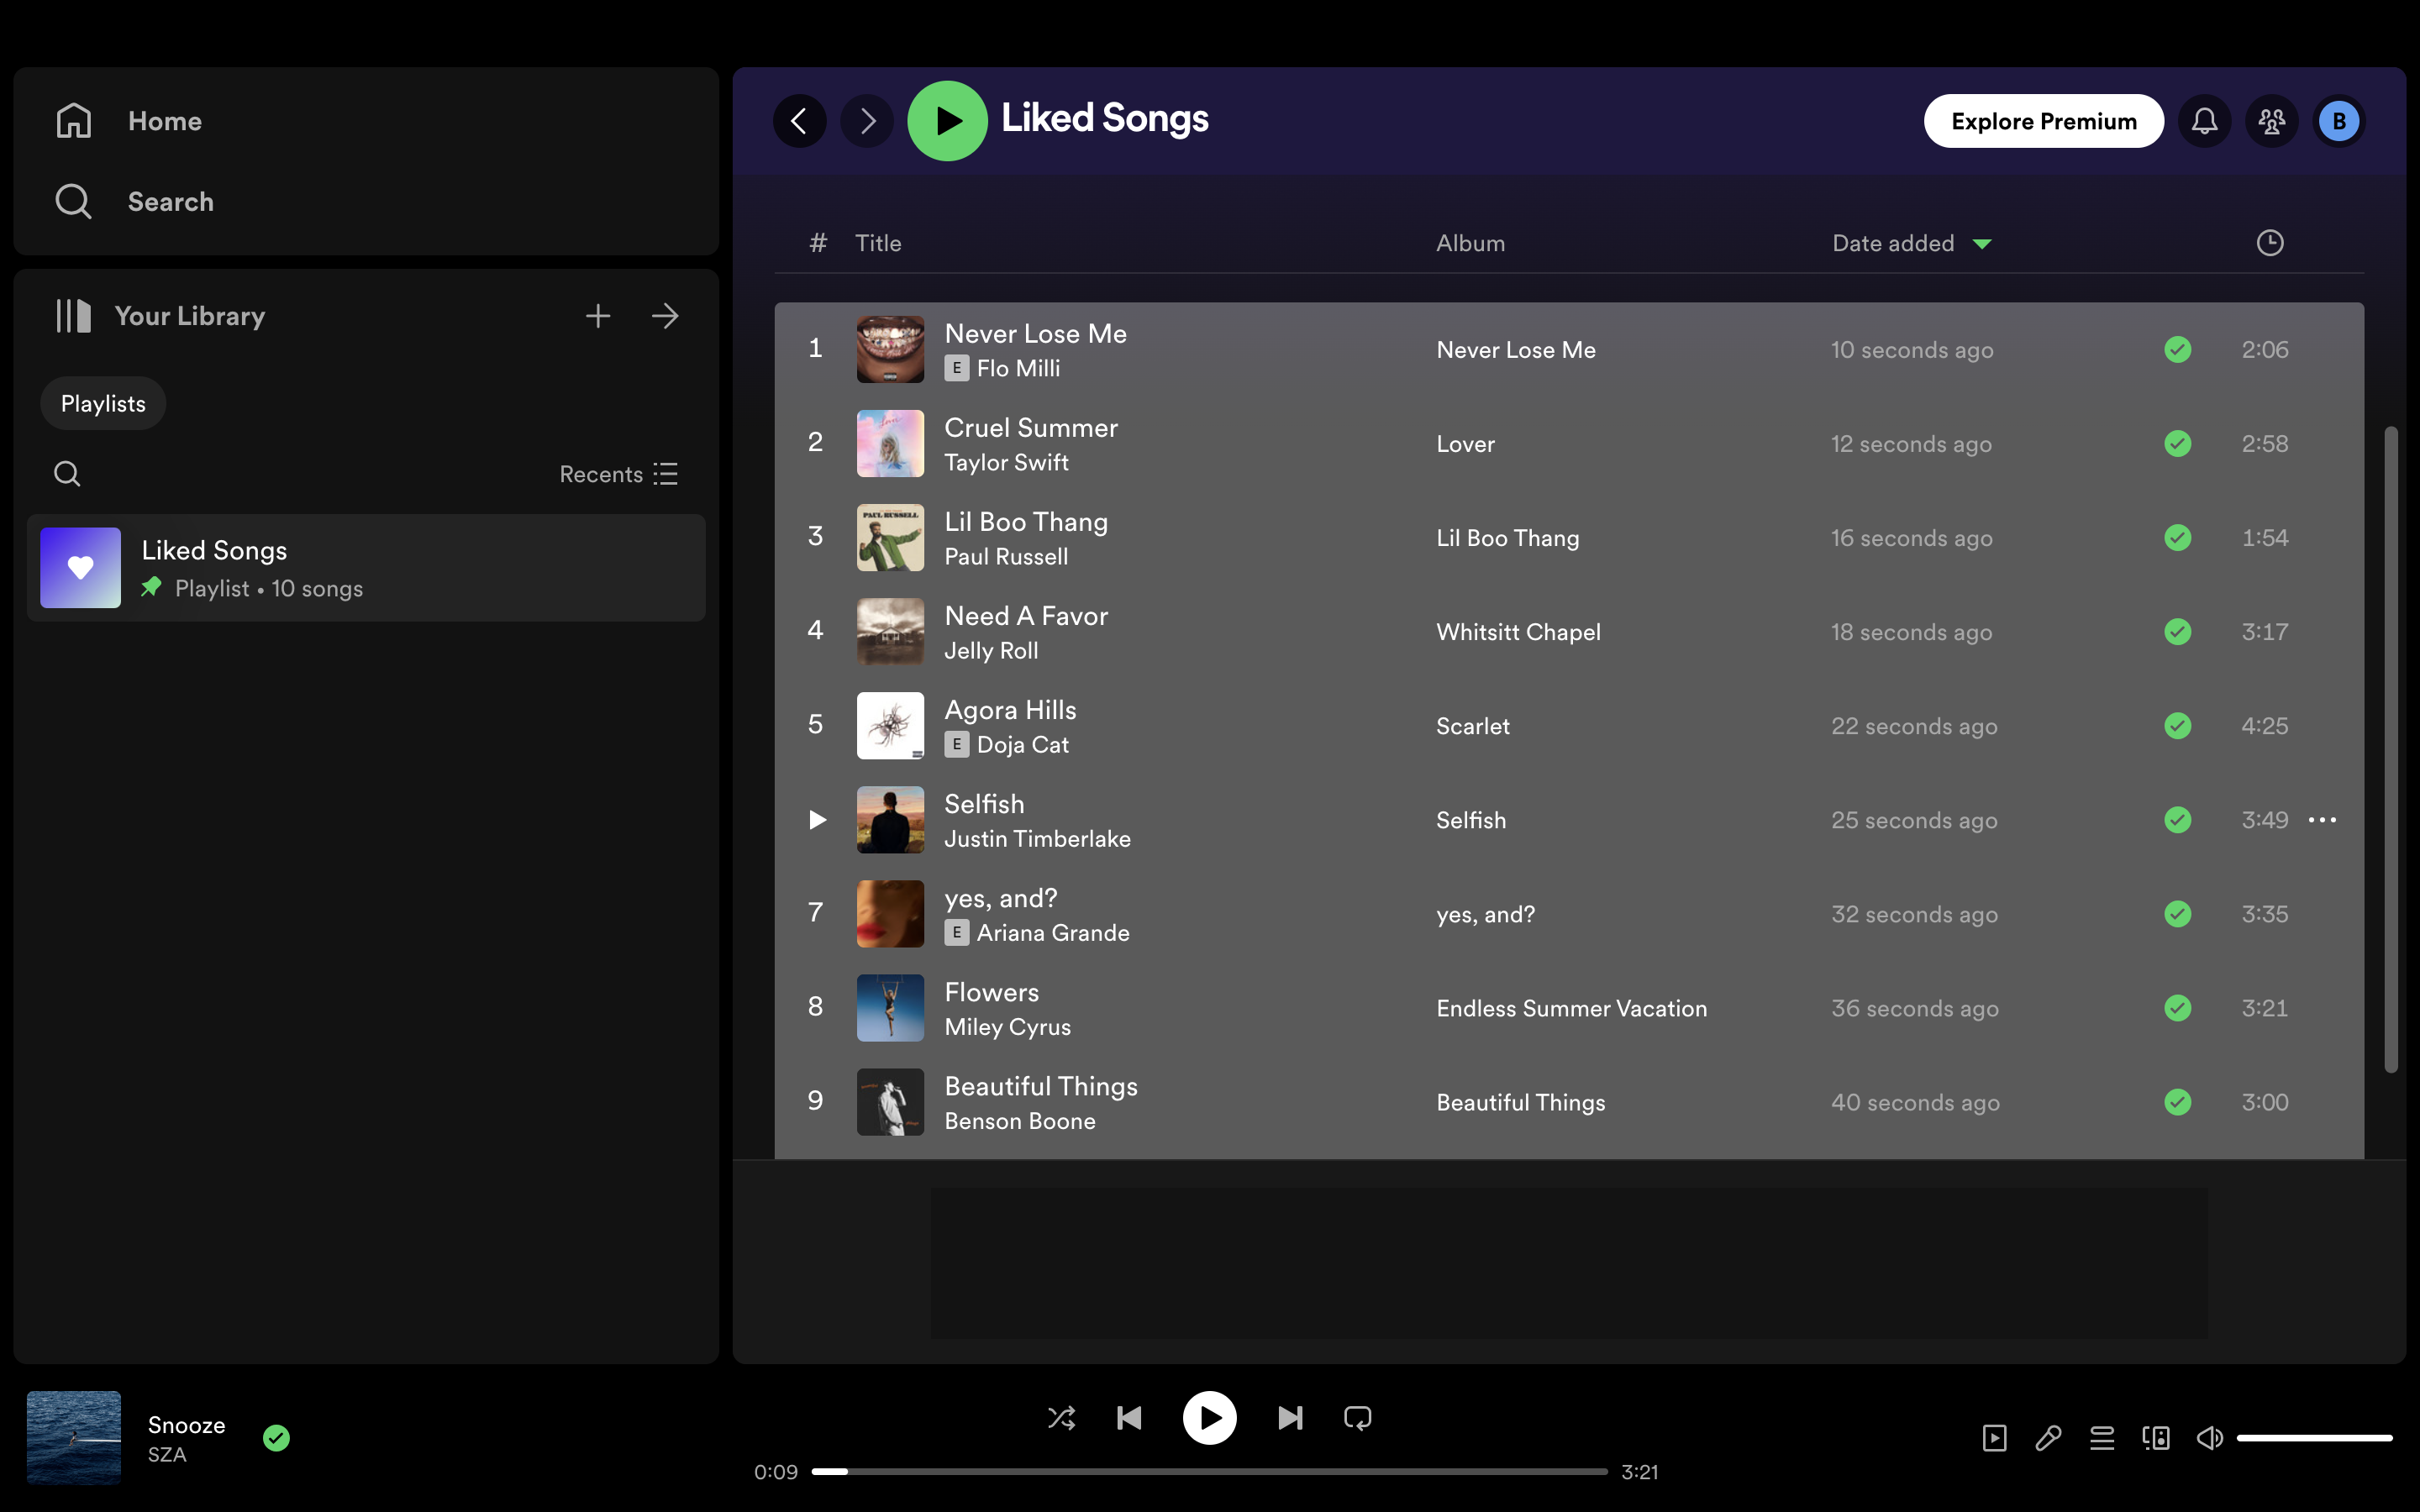The width and height of the screenshot is (2420, 1512).
Task: Open Now Playing view icon
Action: click(1994, 1438)
